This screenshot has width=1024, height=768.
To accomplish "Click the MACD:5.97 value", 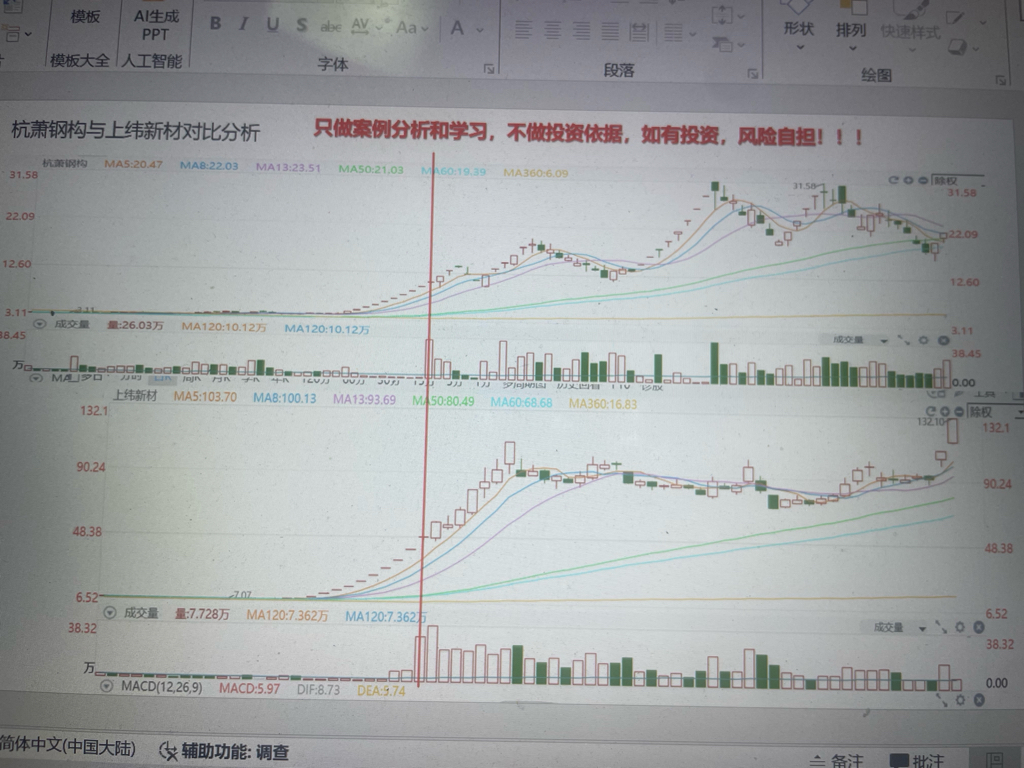I will point(249,688).
